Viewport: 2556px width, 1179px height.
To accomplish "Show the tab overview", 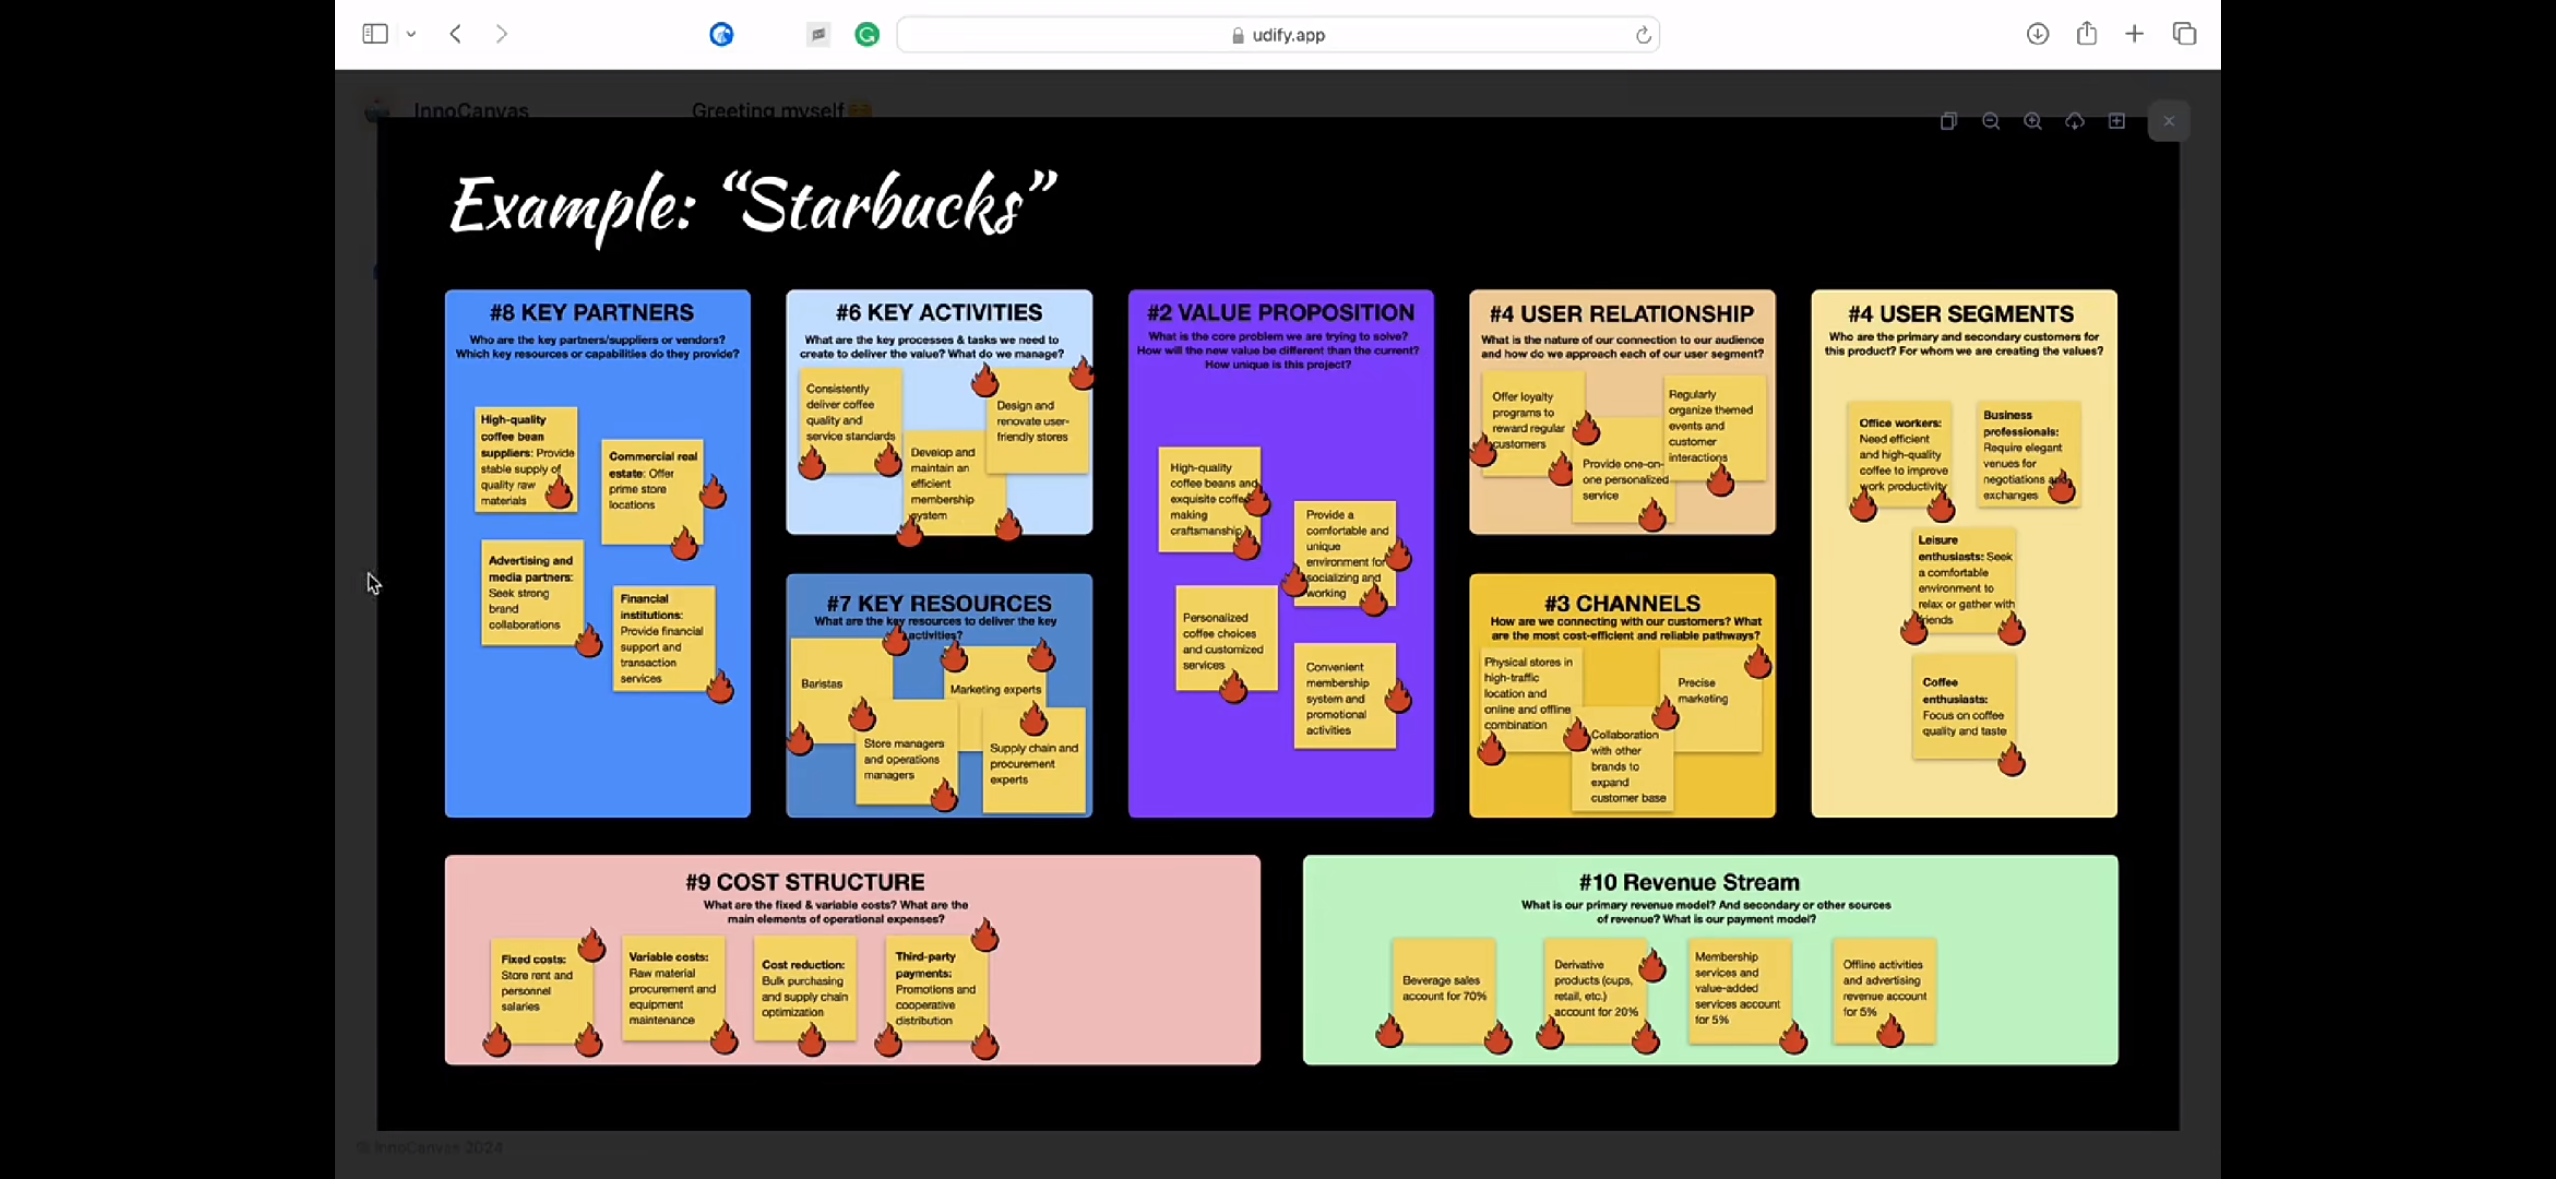I will coord(2184,34).
